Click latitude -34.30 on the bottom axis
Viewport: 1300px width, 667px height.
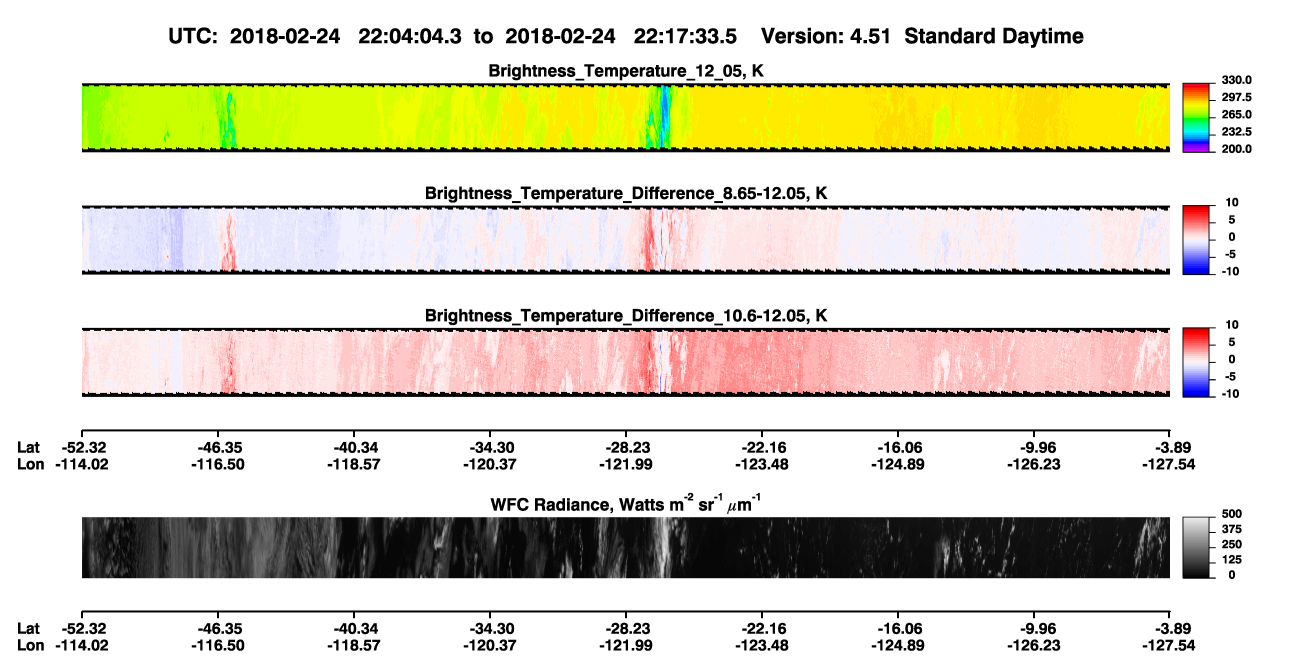pyautogui.click(x=489, y=628)
